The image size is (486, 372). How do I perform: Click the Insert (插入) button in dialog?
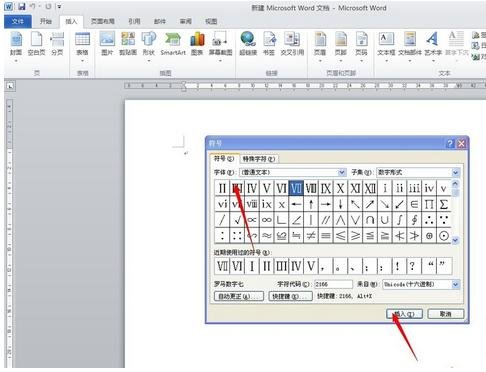coord(404,314)
